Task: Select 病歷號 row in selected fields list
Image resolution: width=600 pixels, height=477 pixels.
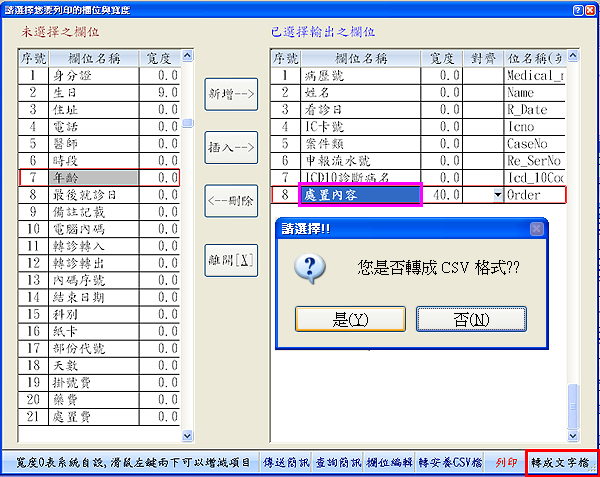Action: (x=360, y=75)
